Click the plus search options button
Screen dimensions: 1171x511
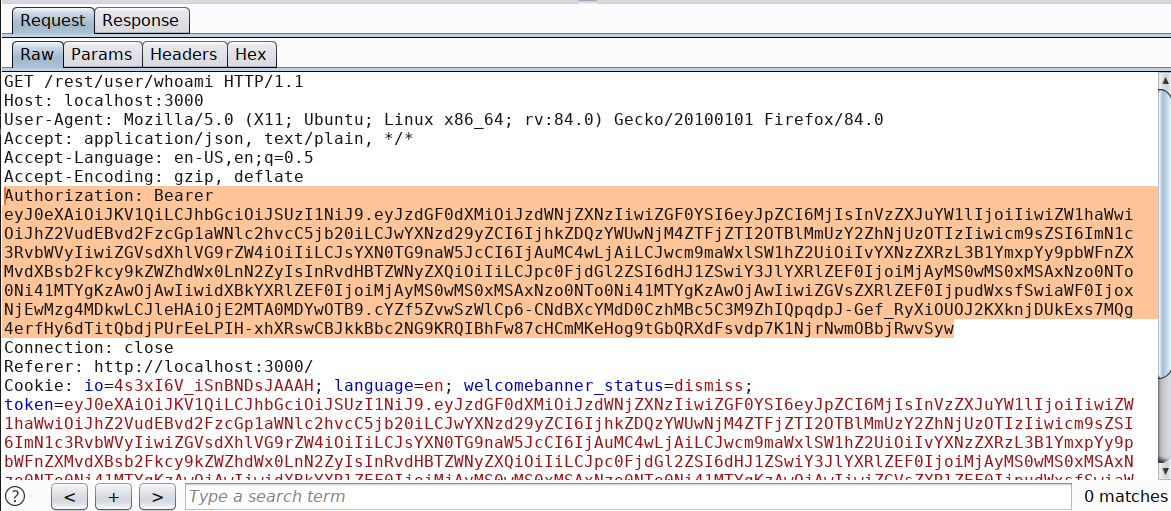coord(113,497)
